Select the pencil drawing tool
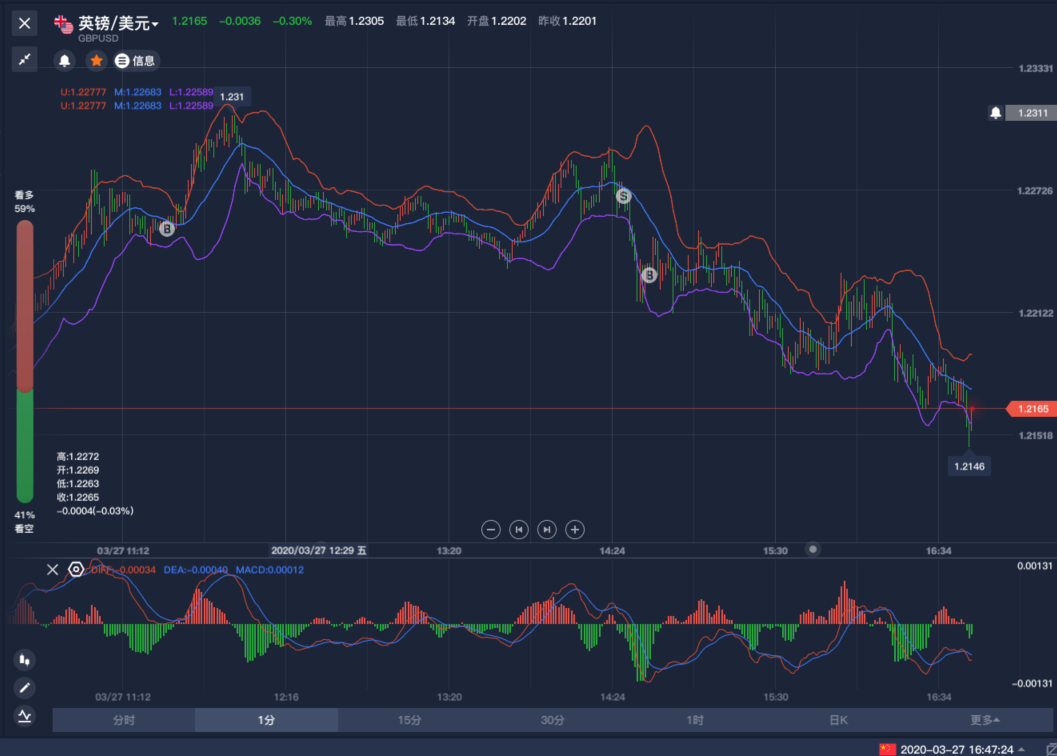1057x756 pixels. (25, 688)
